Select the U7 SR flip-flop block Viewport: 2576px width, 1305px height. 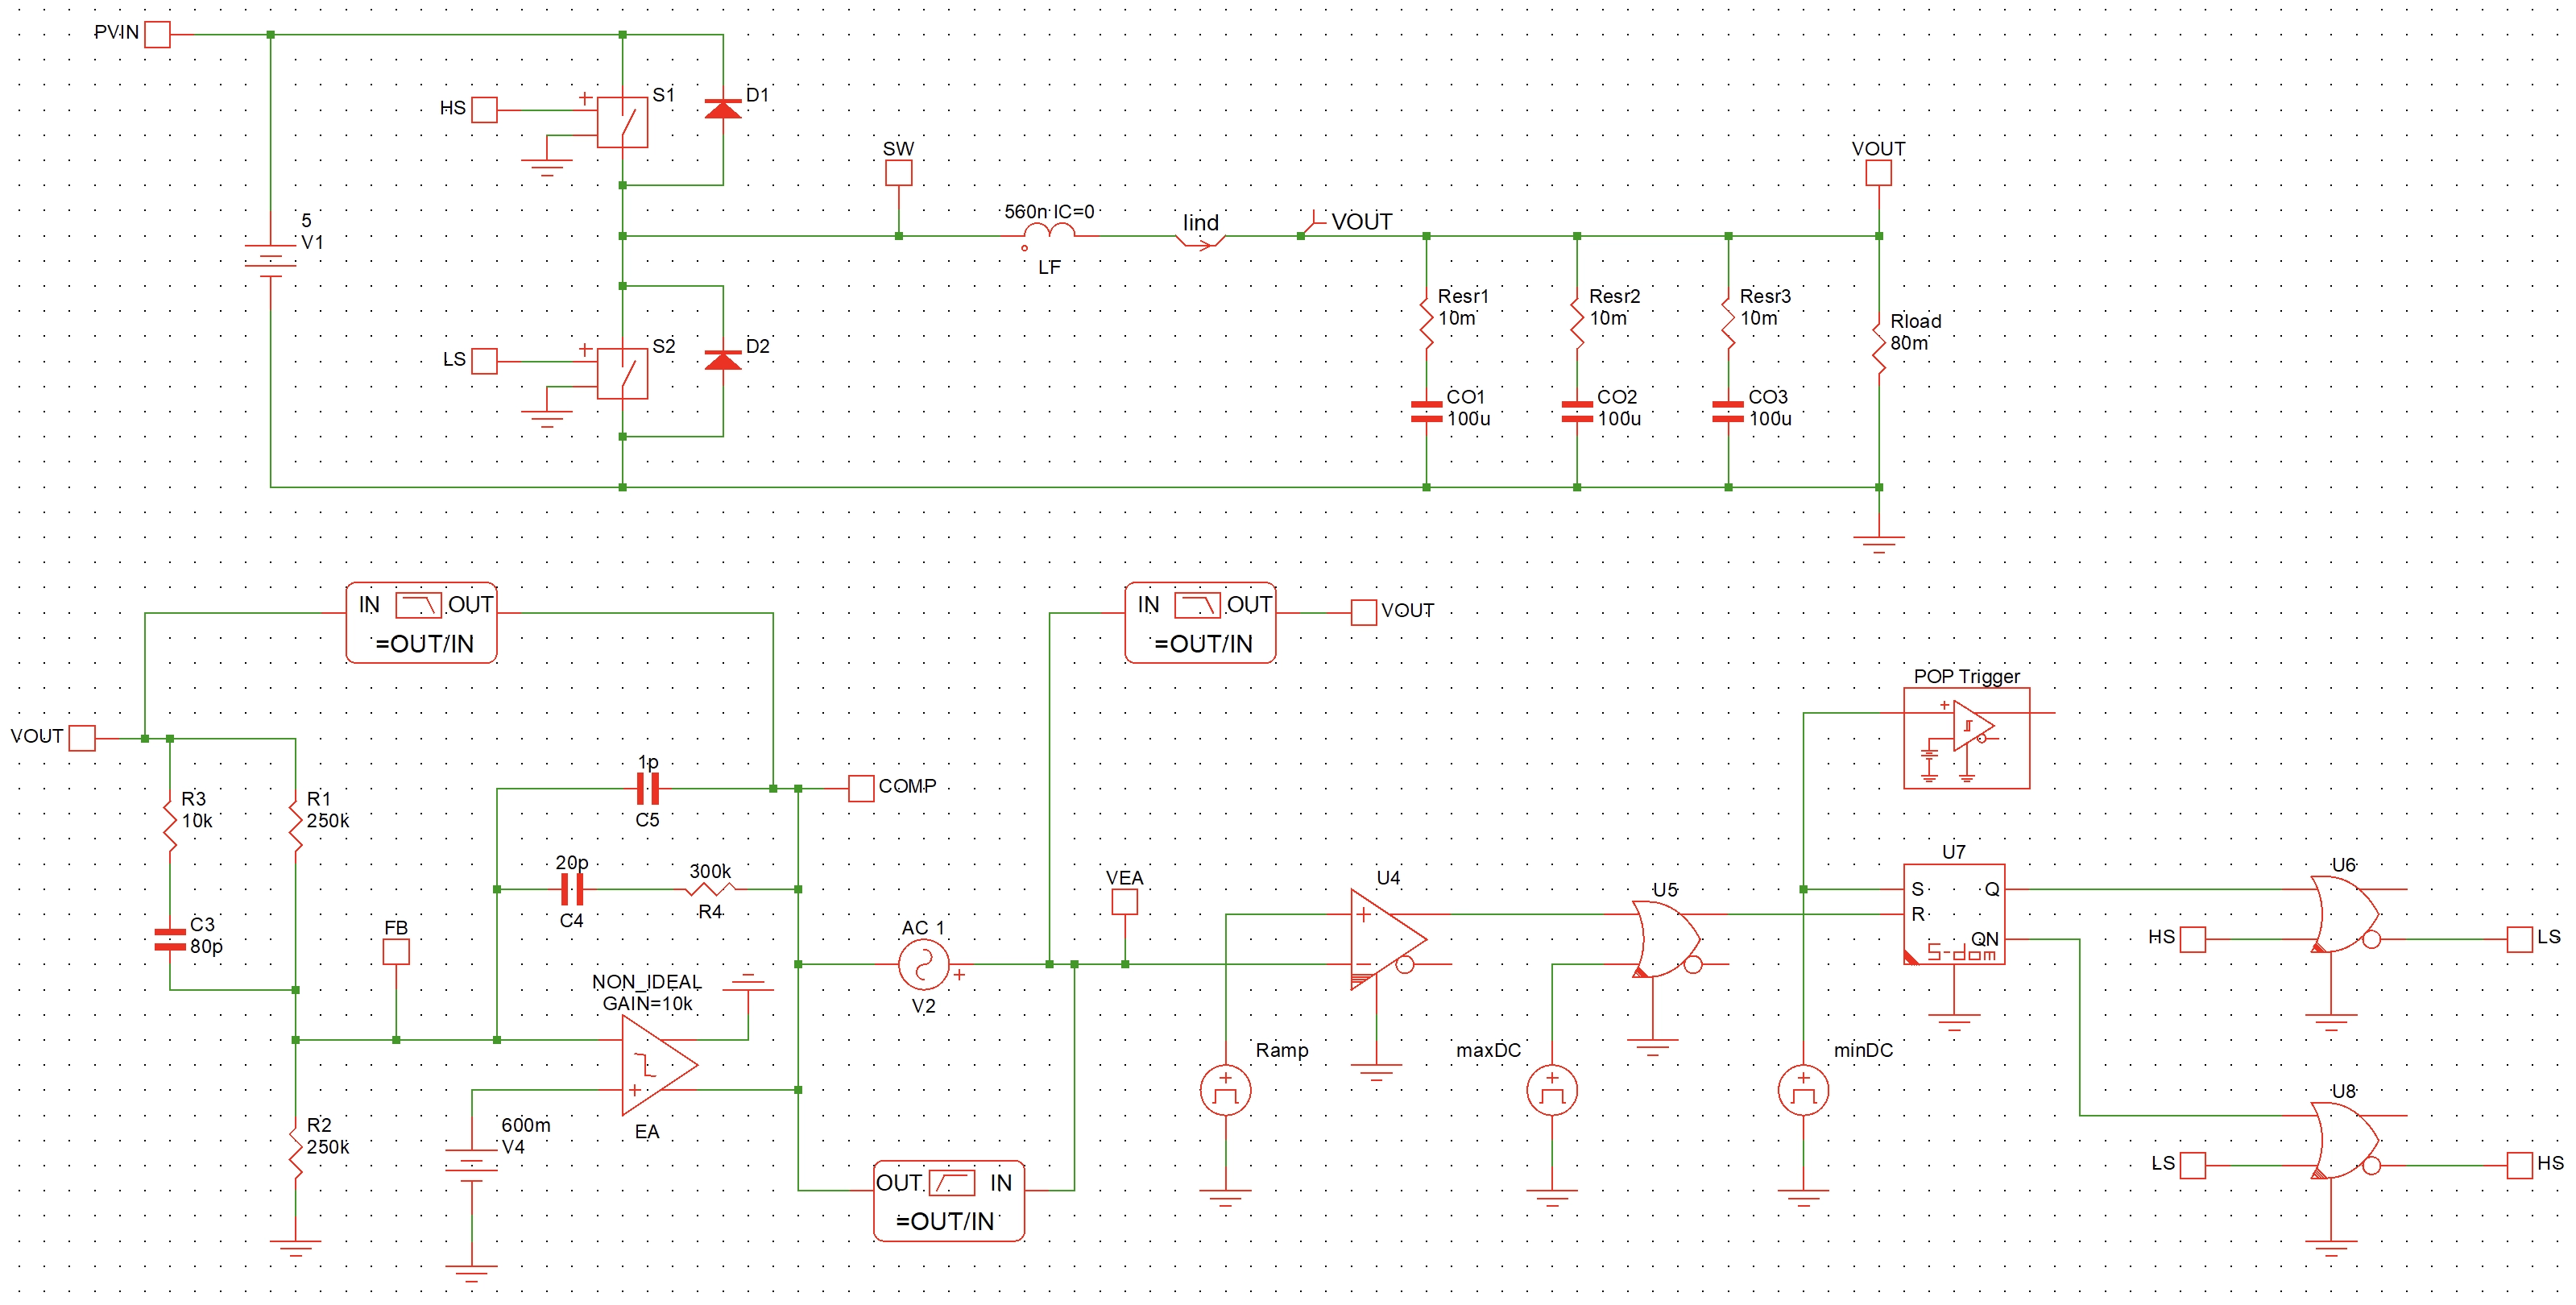click(1954, 914)
